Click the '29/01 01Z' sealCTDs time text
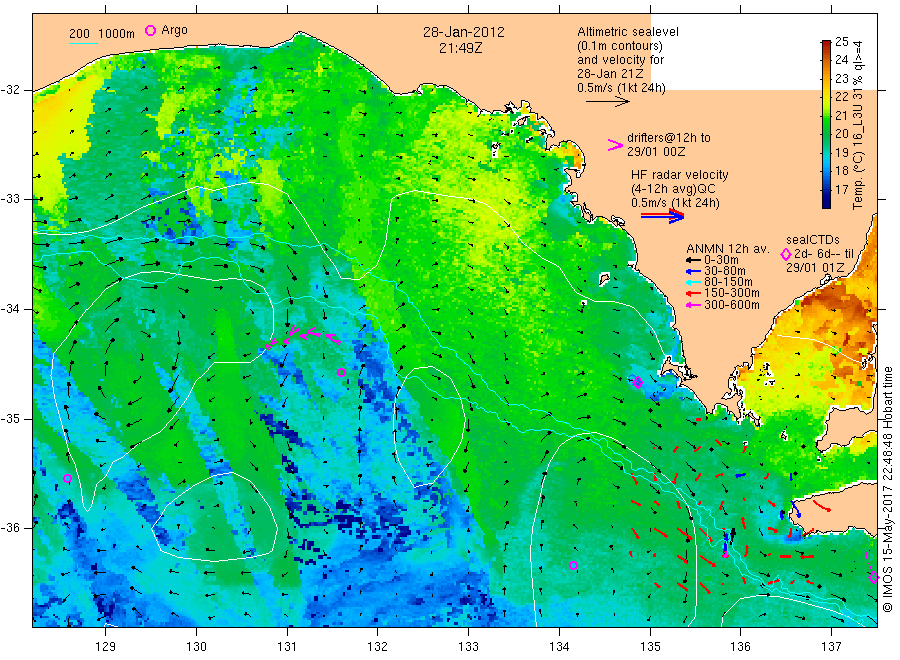Screen dimensions: 900x660 pos(815,267)
